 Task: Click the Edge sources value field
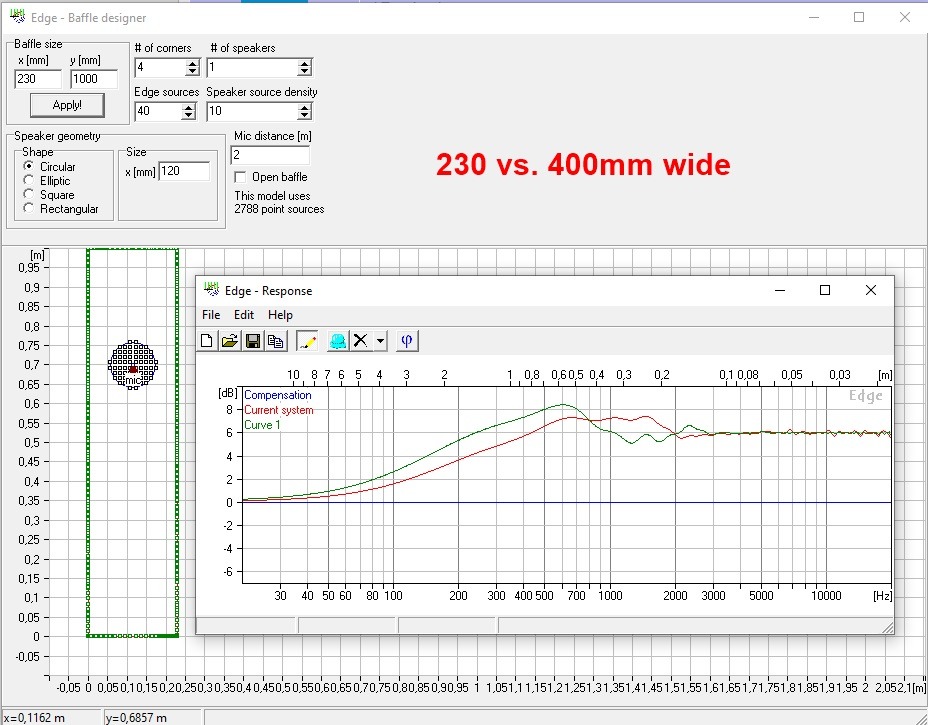tap(157, 111)
